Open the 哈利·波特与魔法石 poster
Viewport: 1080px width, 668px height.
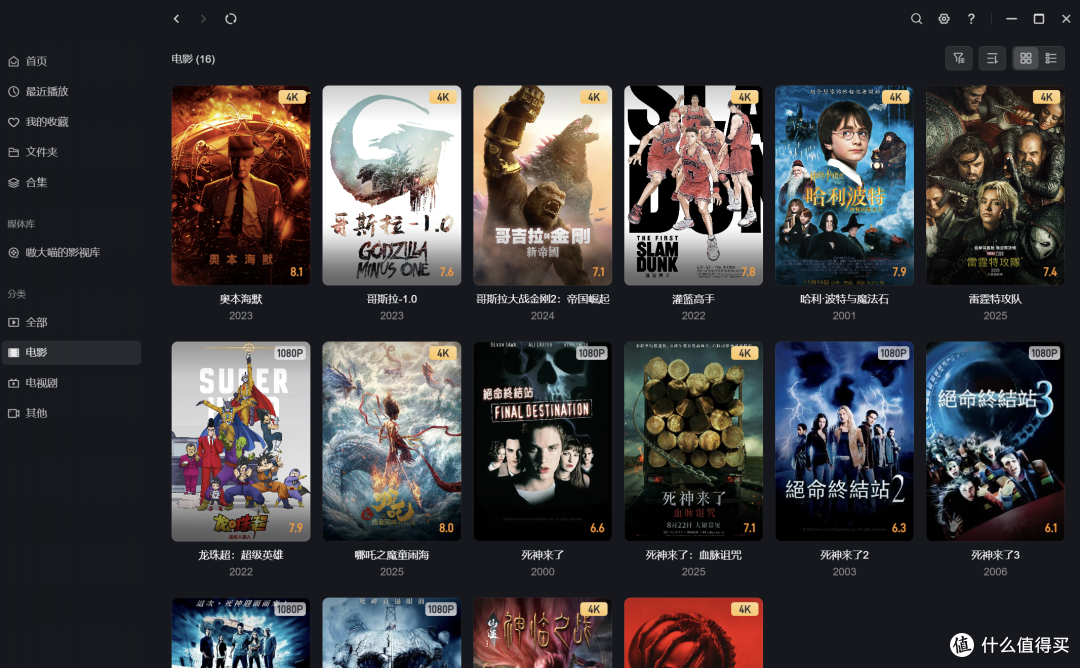tap(844, 185)
